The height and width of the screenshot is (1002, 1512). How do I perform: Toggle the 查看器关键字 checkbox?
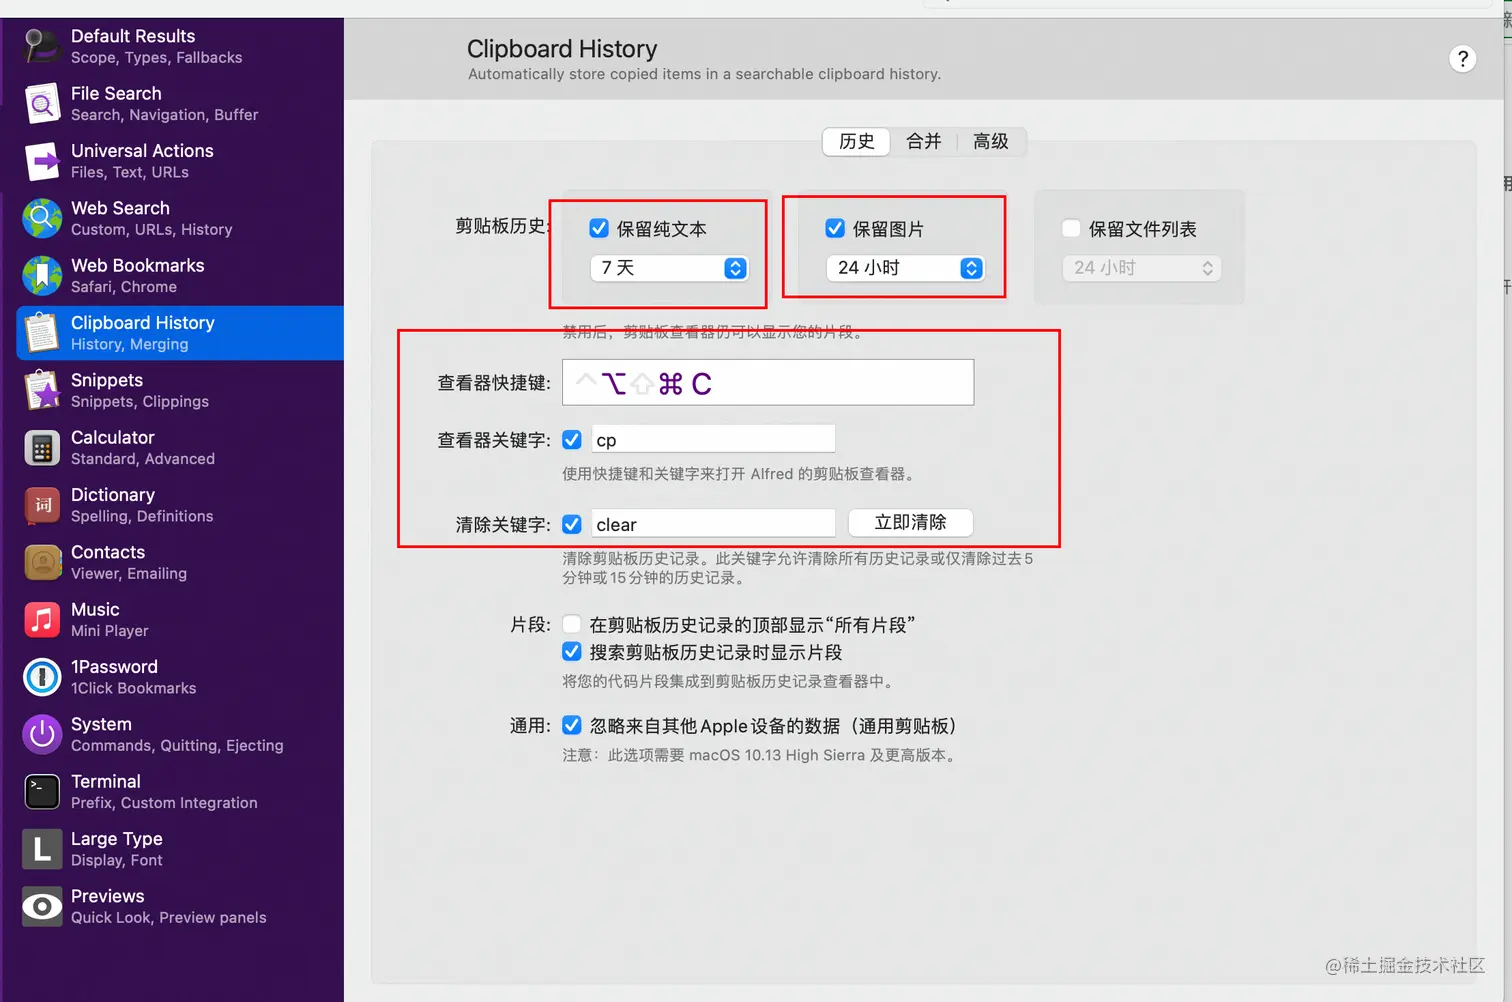coord(572,439)
